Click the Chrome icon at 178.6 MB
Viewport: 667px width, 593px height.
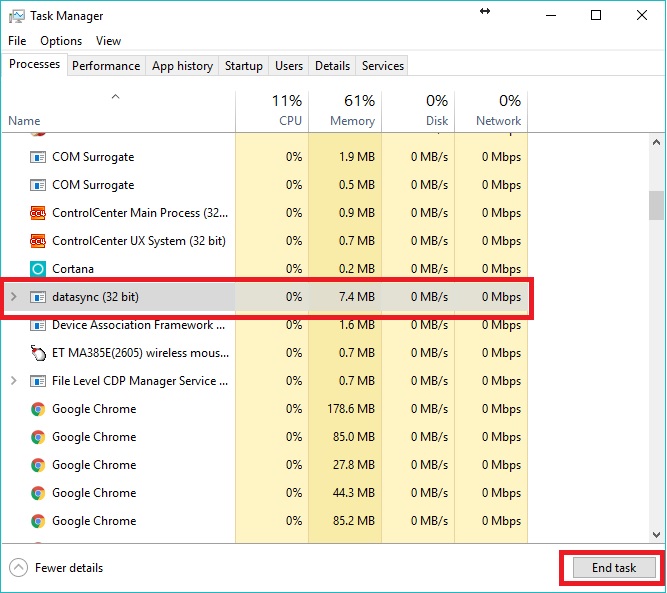(38, 409)
